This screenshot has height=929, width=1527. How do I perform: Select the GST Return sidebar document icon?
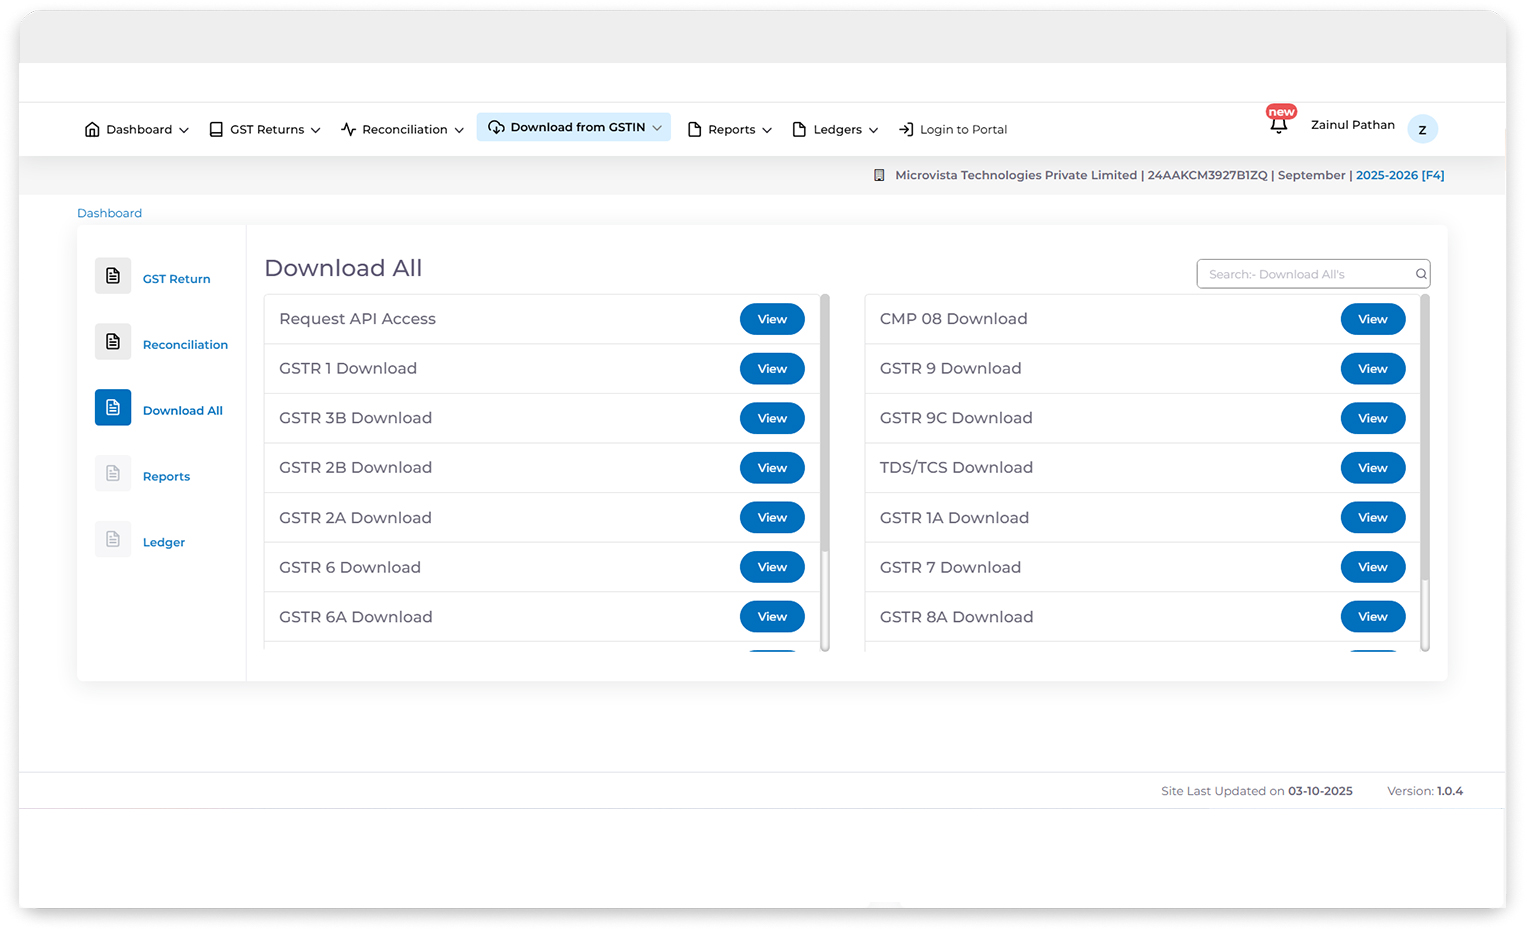click(112, 275)
